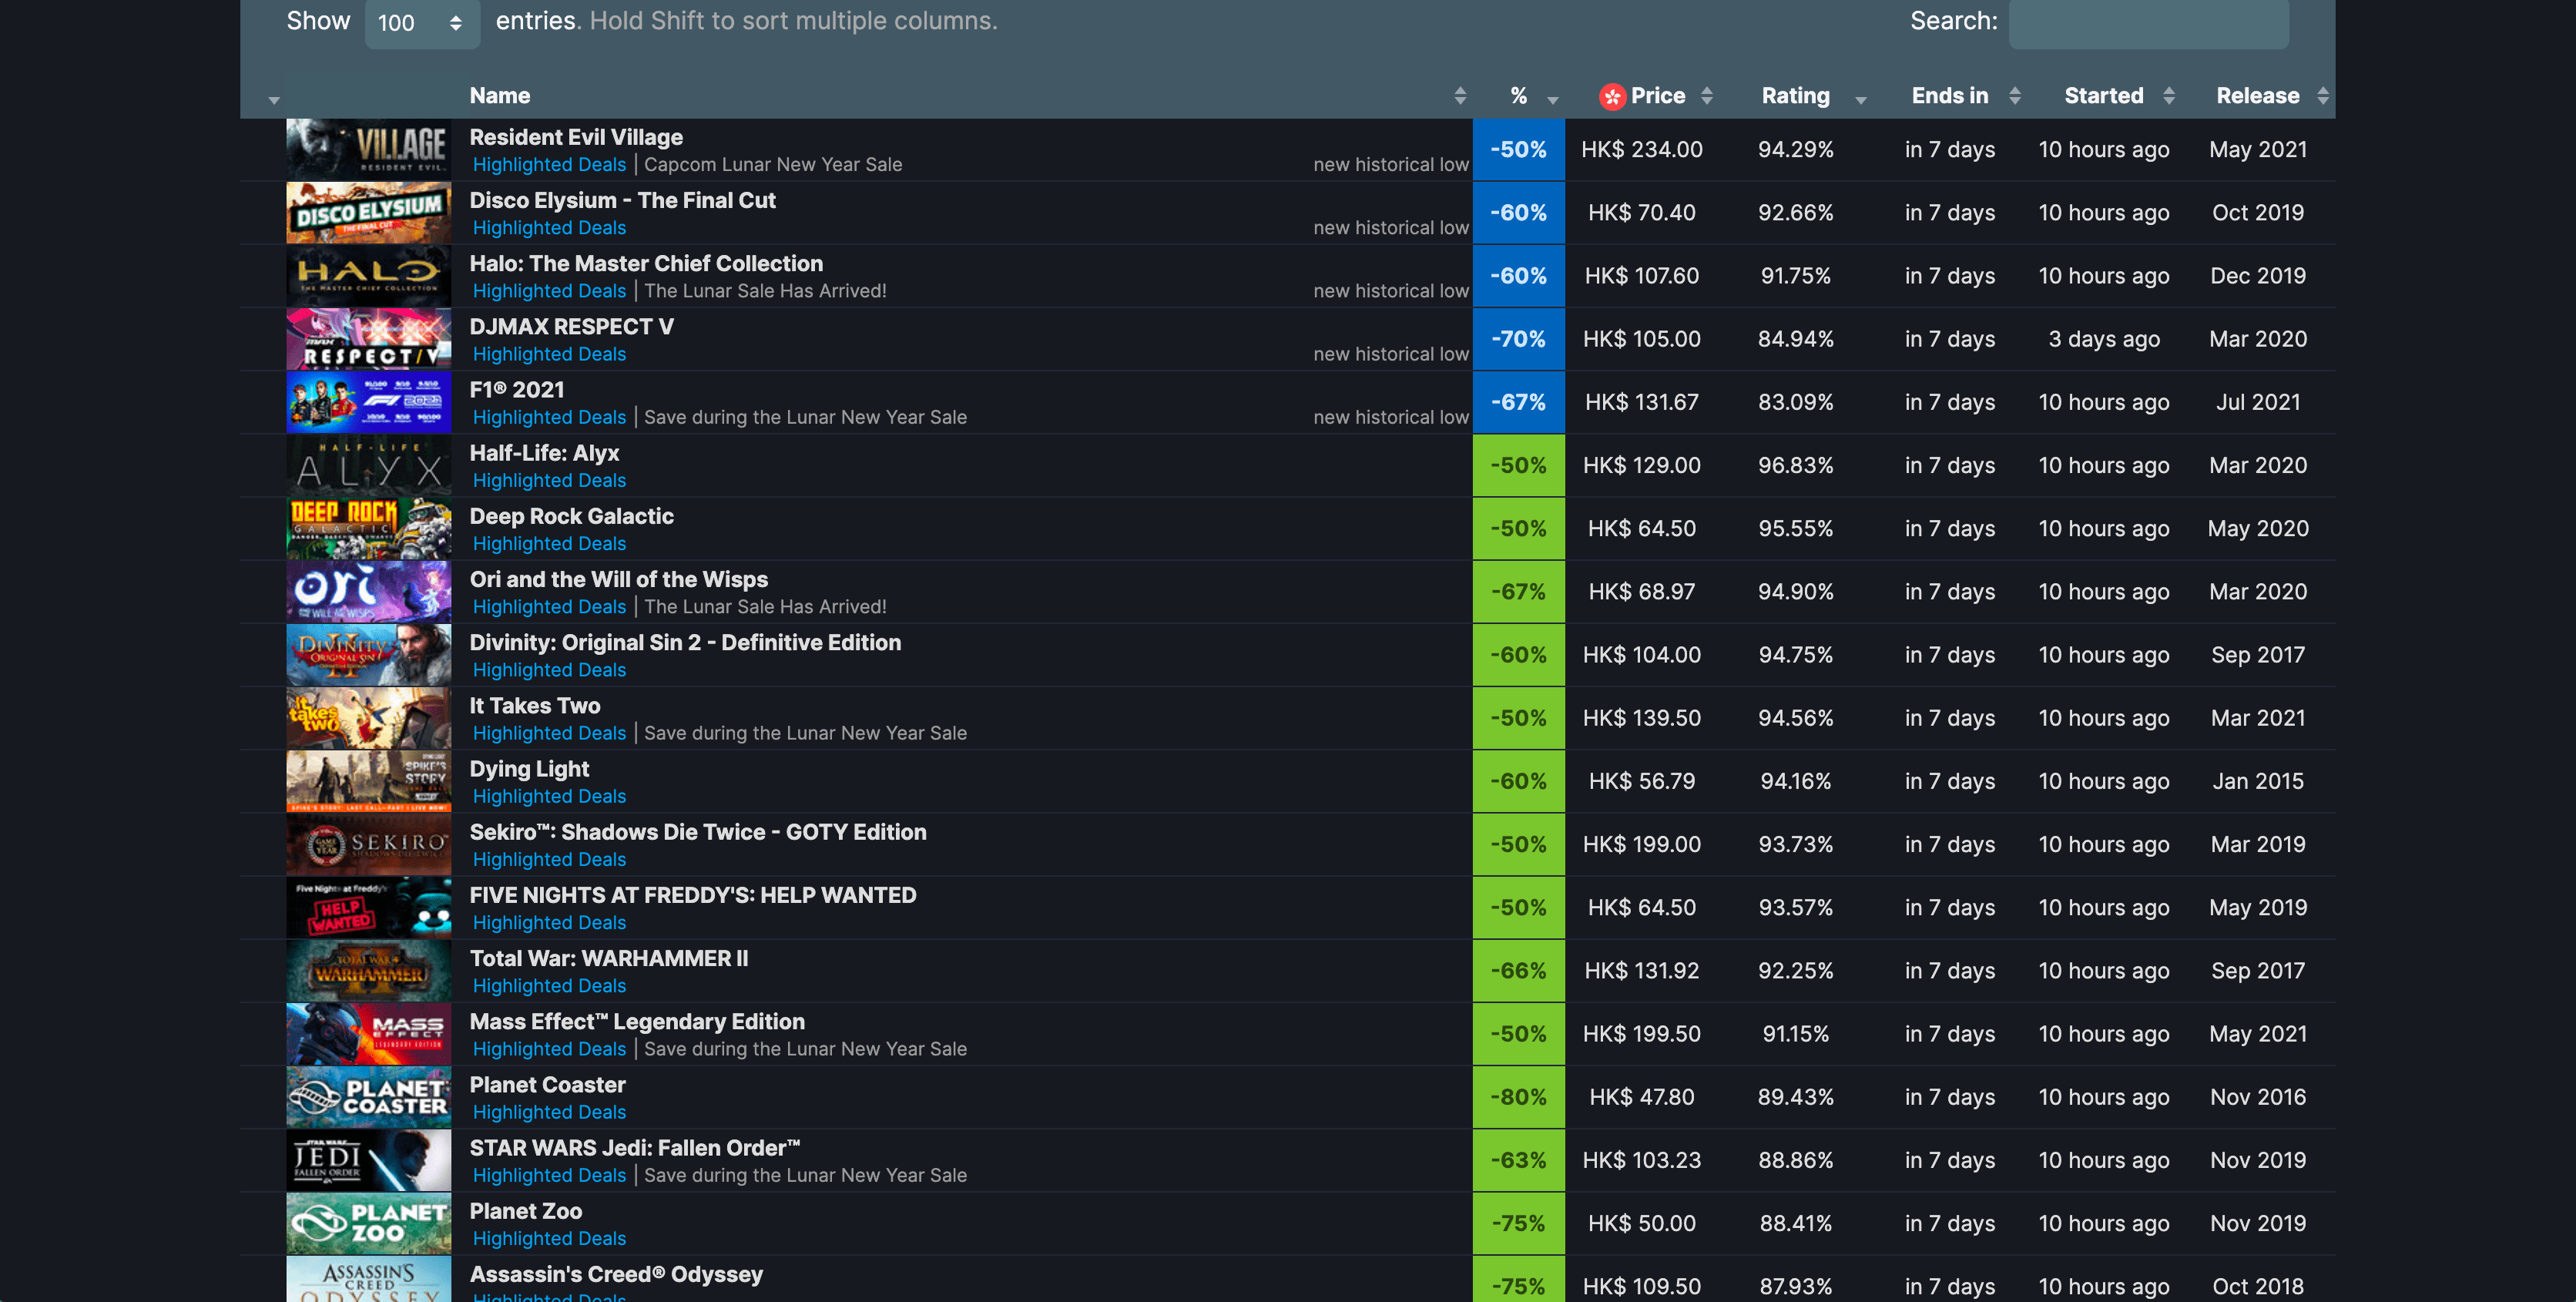Open the Deep Rock Galactic title link
Image resolution: width=2576 pixels, height=1302 pixels.
(x=571, y=516)
